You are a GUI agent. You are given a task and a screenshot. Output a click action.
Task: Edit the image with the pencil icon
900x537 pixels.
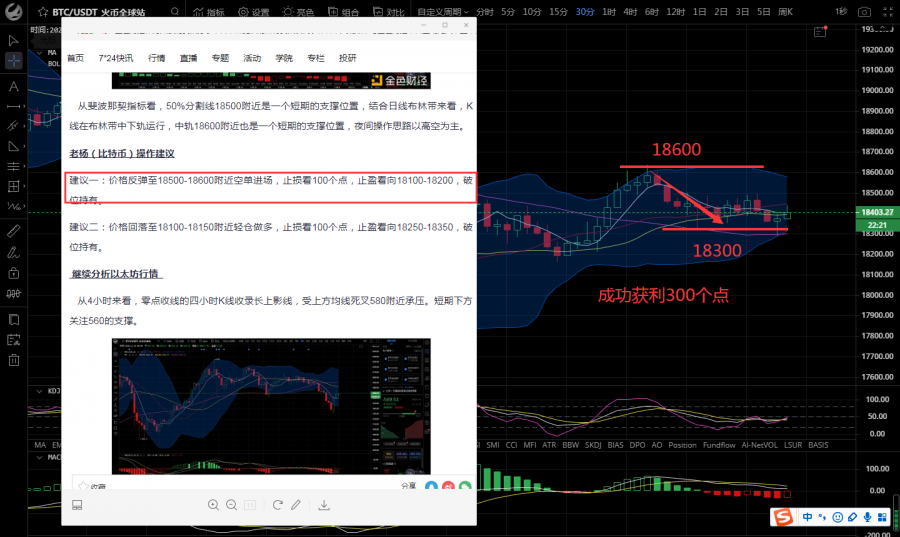pyautogui.click(x=296, y=505)
